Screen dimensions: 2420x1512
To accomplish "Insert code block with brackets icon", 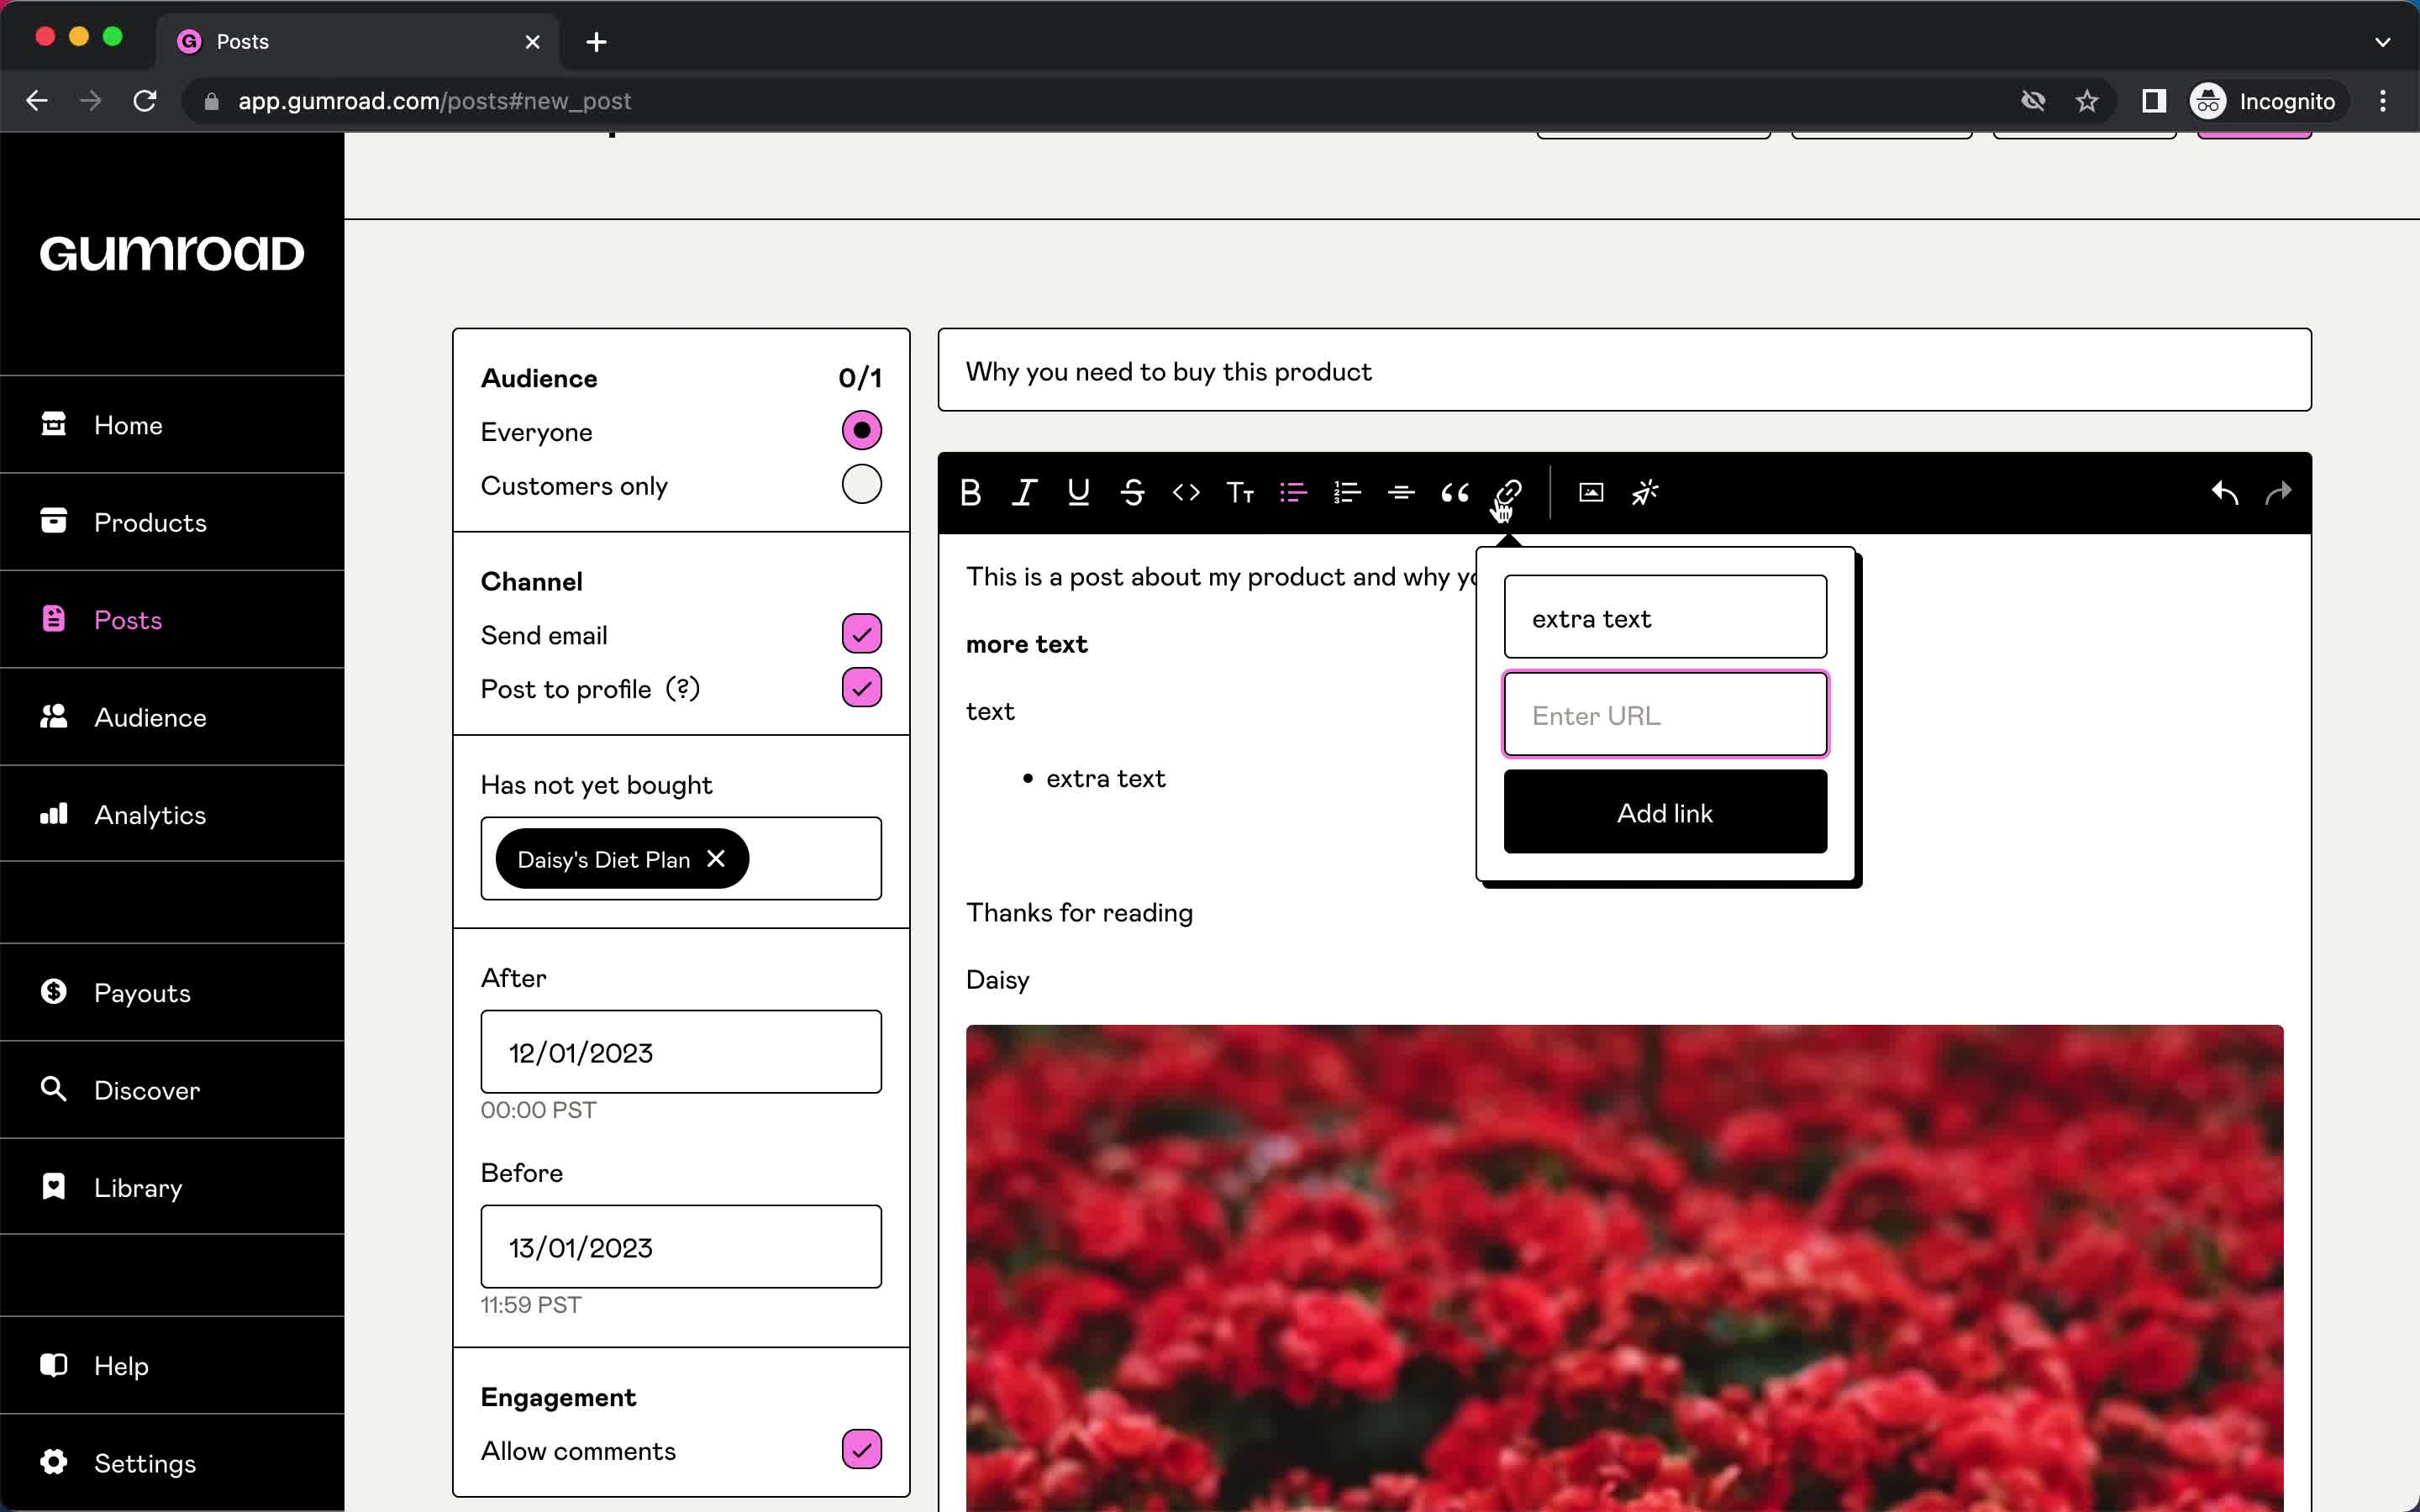I will click(1186, 492).
